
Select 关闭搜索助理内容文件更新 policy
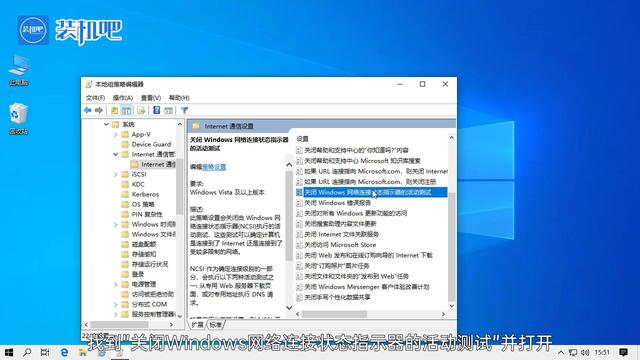336,224
